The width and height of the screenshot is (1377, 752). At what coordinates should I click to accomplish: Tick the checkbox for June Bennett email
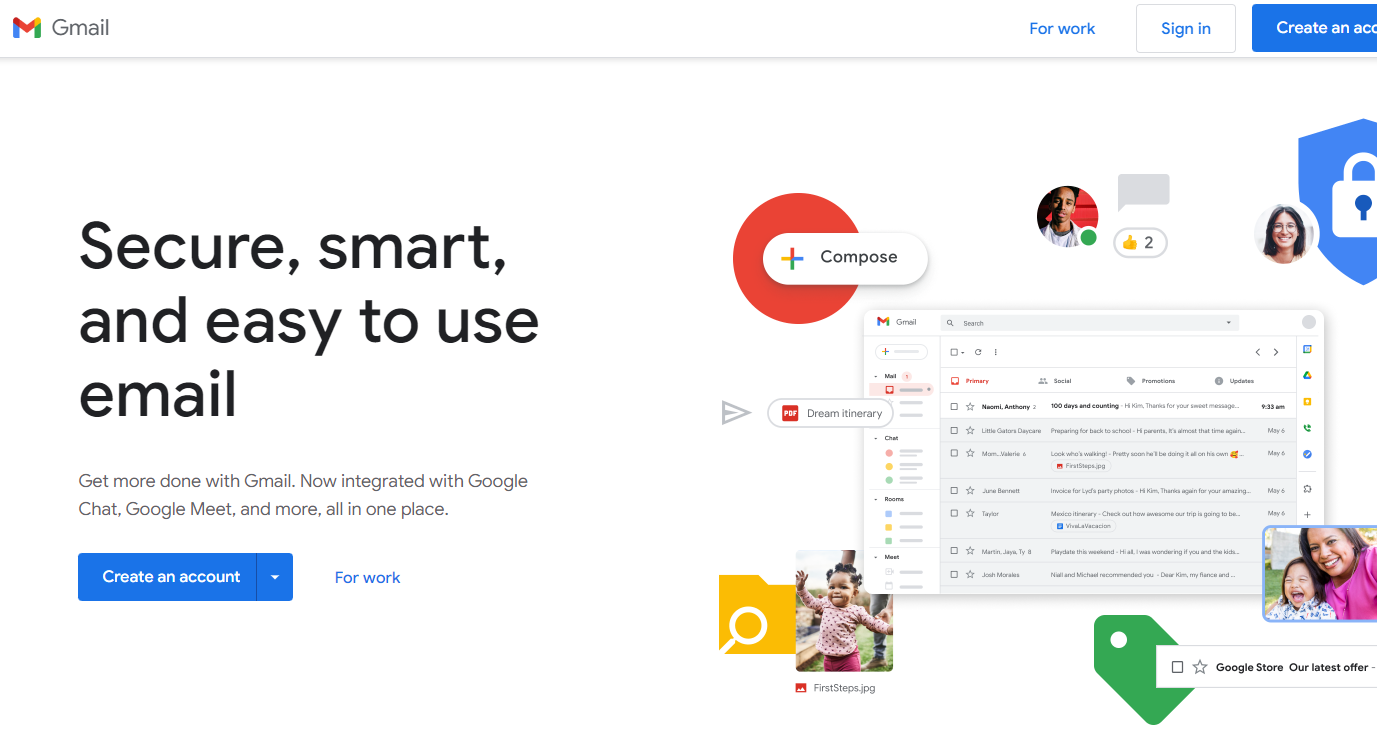[954, 491]
